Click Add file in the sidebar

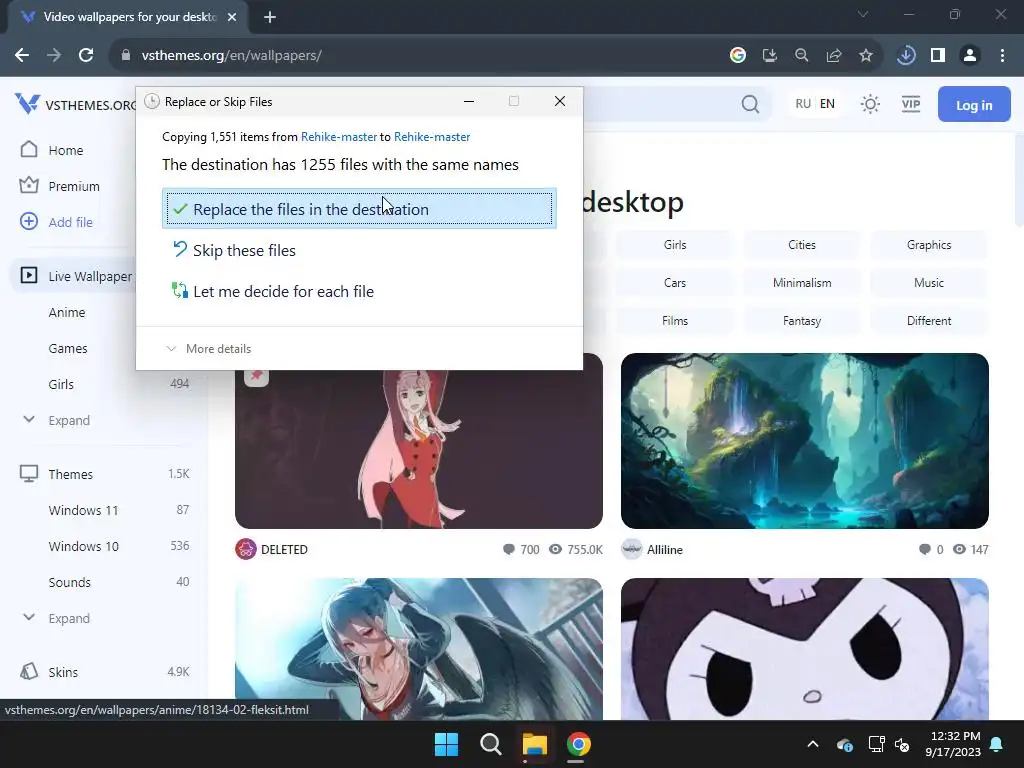[71, 222]
